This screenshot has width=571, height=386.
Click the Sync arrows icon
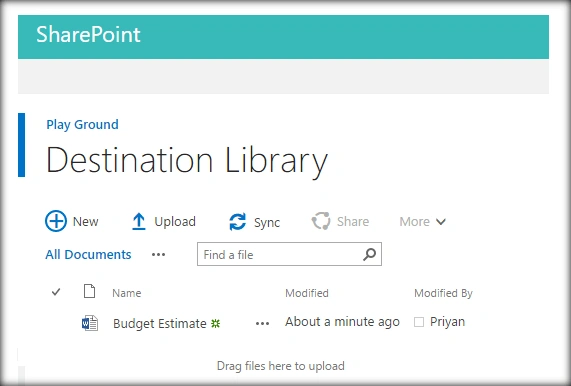[x=237, y=222]
